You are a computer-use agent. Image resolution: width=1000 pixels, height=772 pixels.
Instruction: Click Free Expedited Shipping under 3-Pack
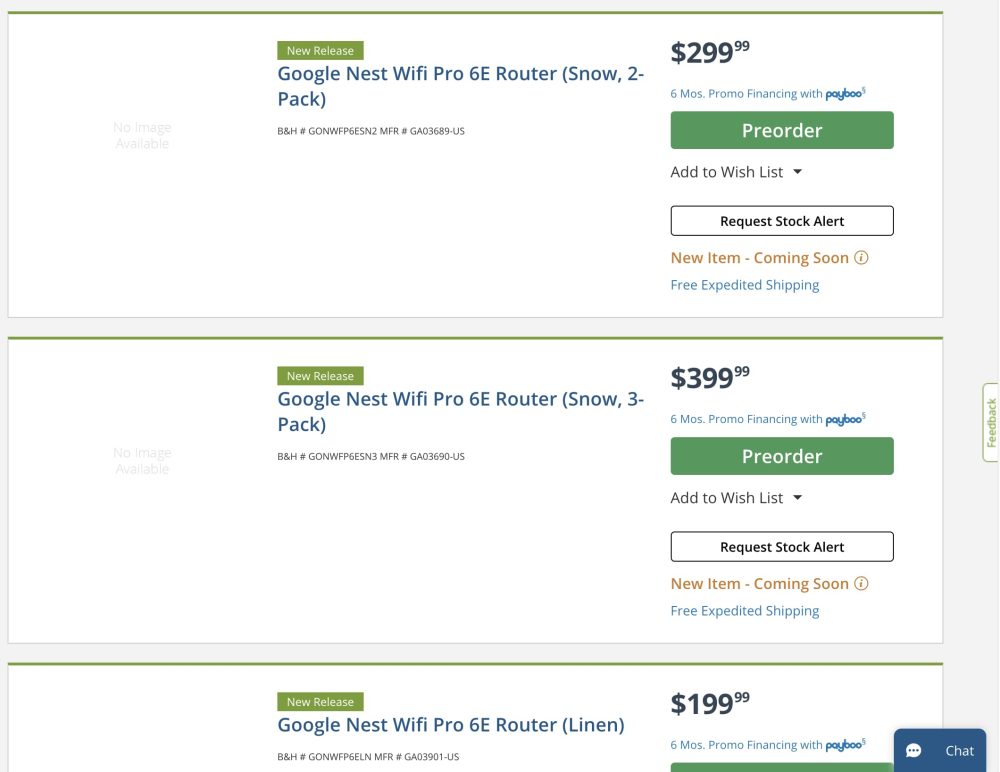pyautogui.click(x=745, y=611)
